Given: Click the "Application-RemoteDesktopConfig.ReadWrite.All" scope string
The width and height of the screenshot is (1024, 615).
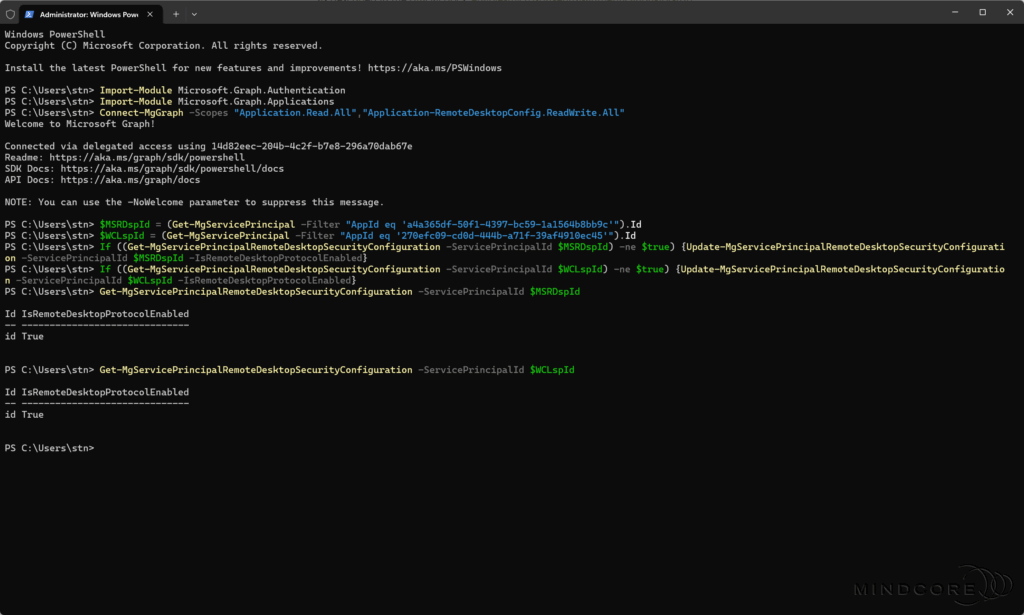Looking at the screenshot, I should point(494,112).
